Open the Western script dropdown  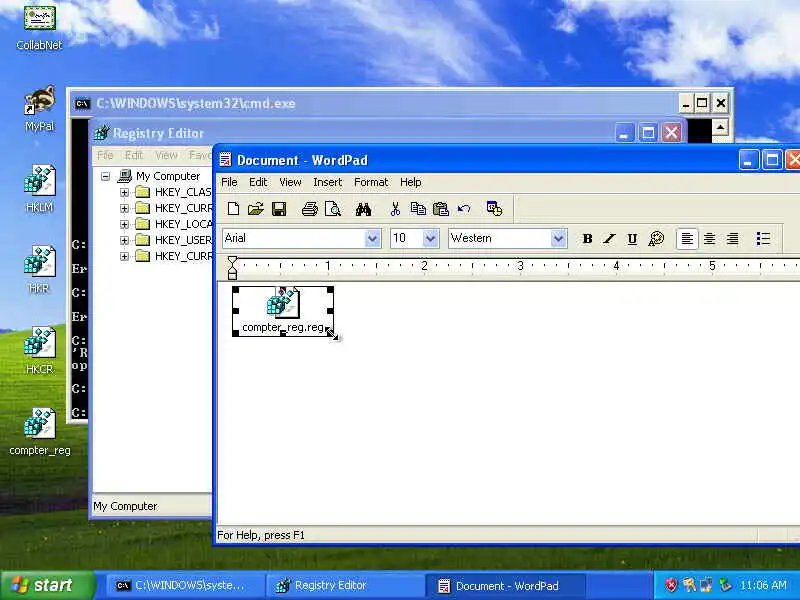point(559,238)
